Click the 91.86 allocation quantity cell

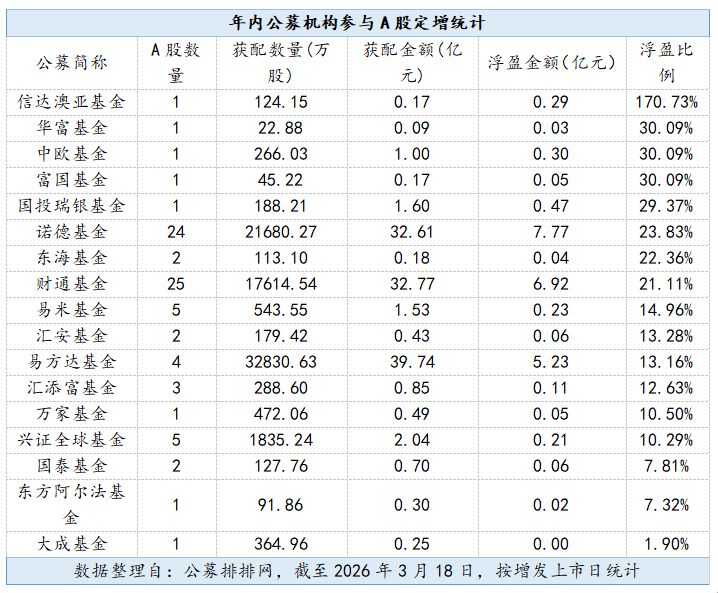click(x=280, y=506)
